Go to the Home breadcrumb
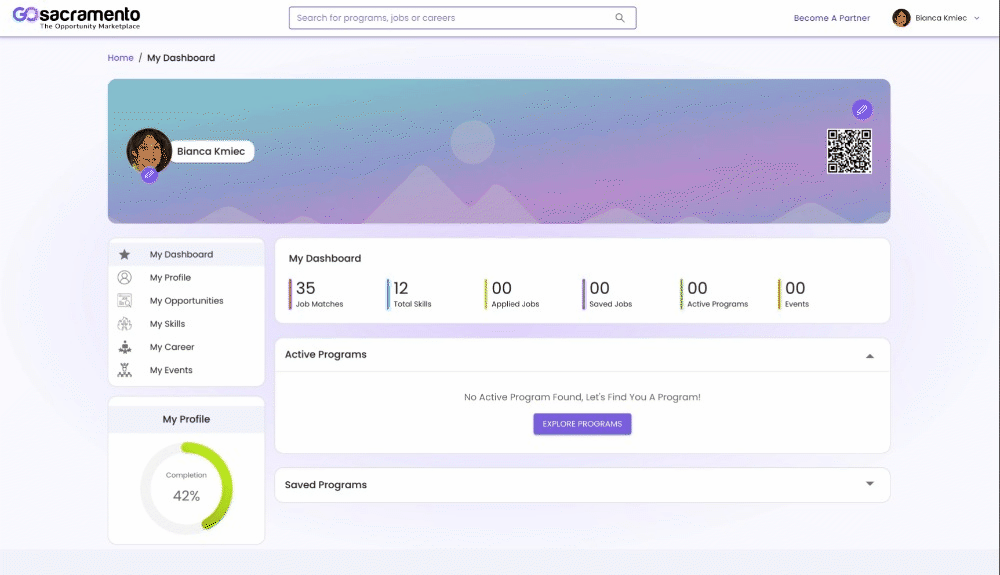This screenshot has width=1000, height=575. point(121,57)
